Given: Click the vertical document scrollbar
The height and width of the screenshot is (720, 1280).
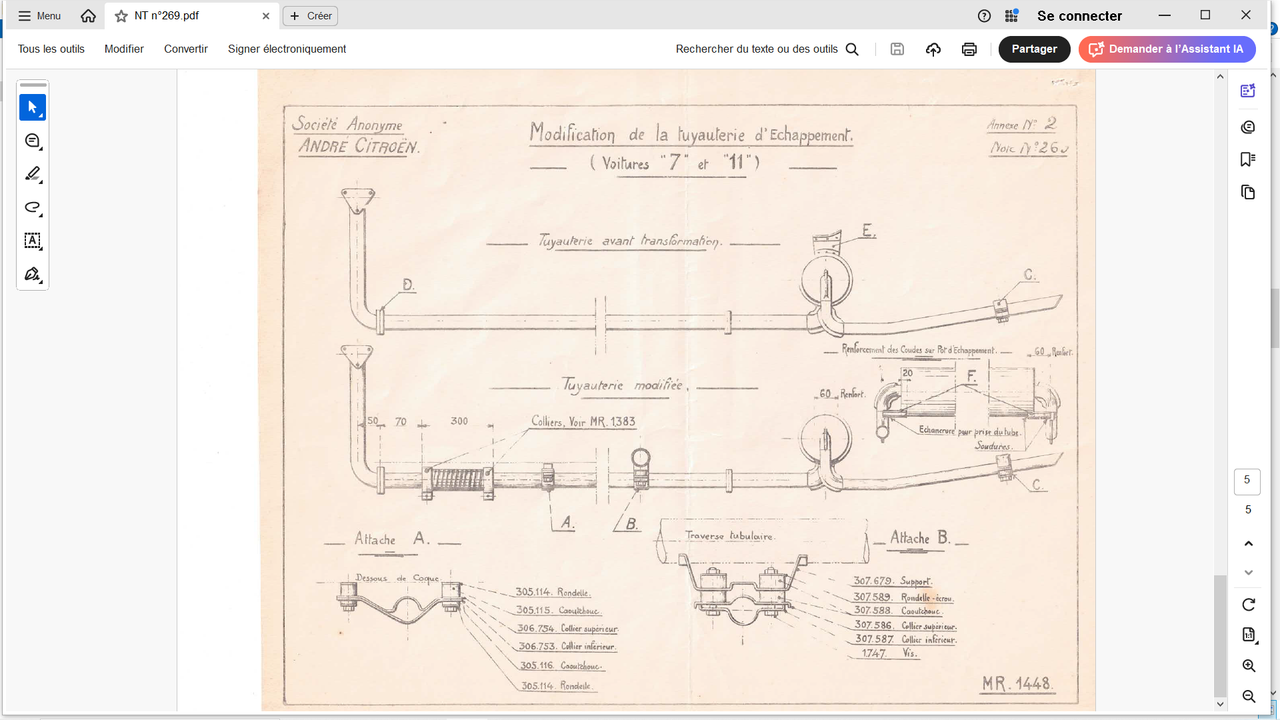Looking at the screenshot, I should [1220, 635].
